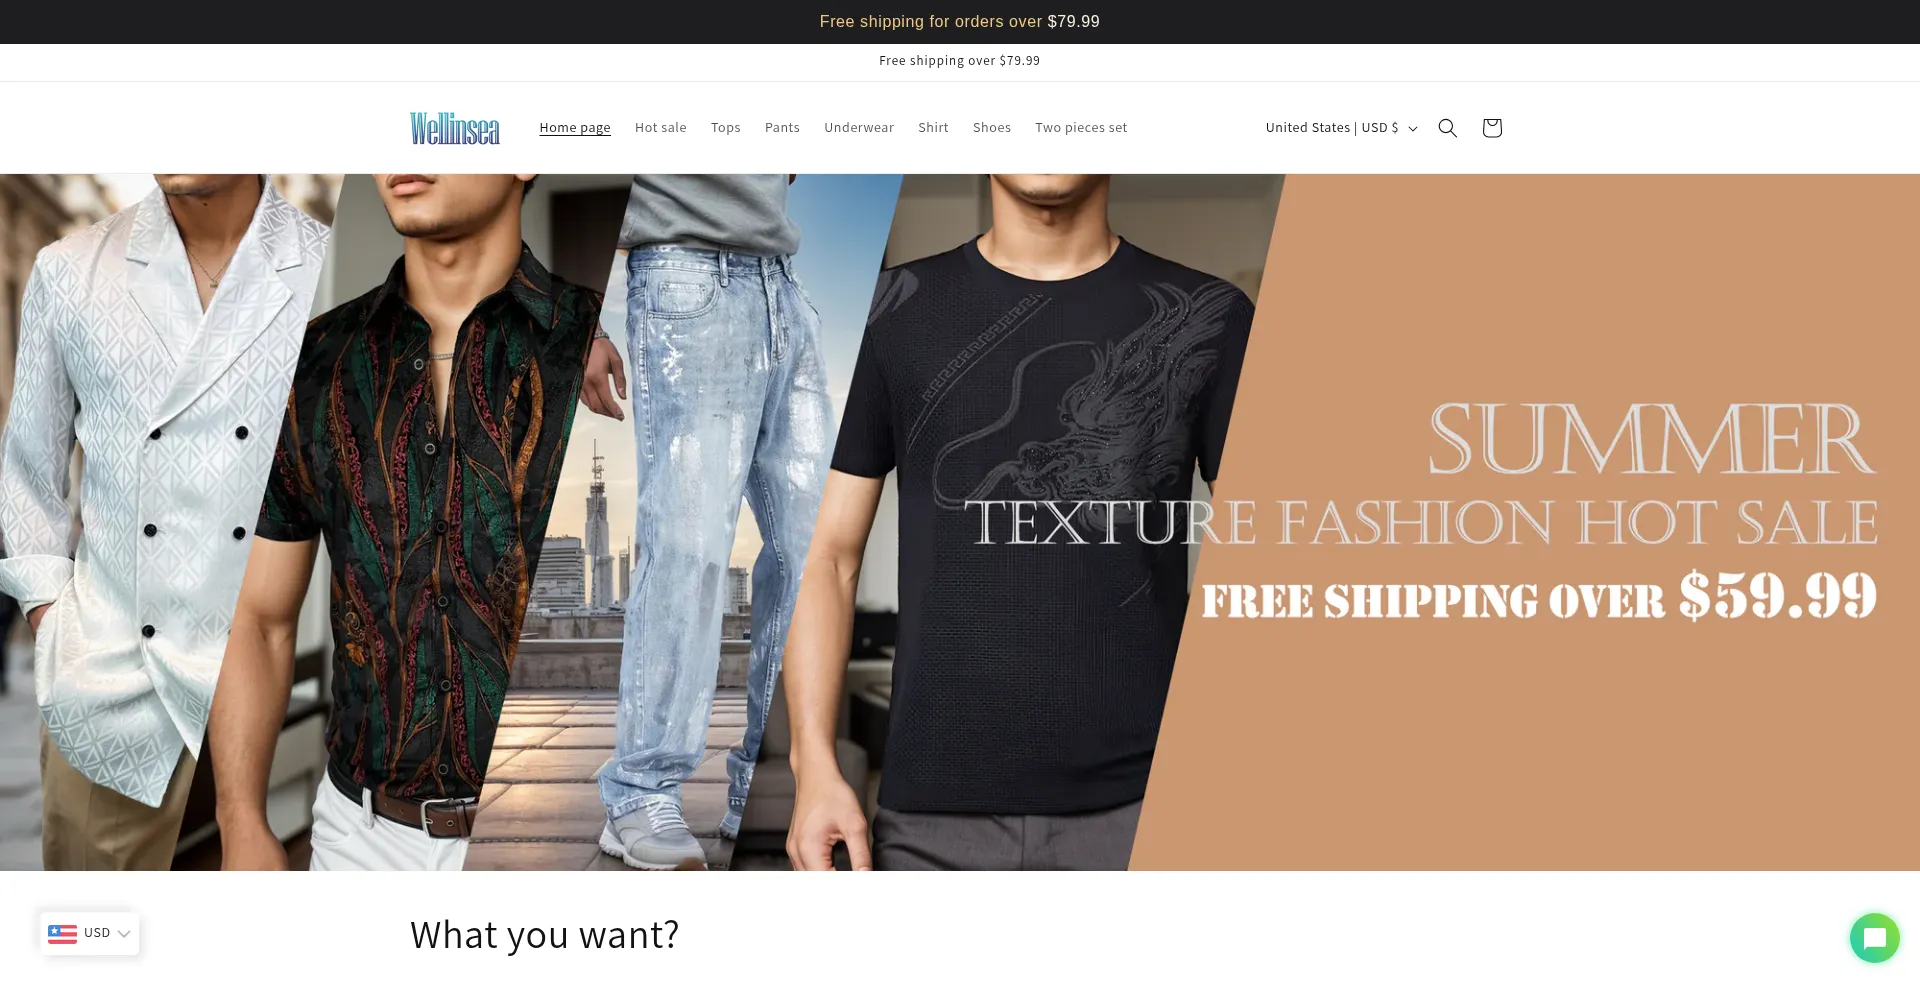The height and width of the screenshot is (993, 1920).
Task: Open the green chat bubble widget
Action: [1874, 938]
